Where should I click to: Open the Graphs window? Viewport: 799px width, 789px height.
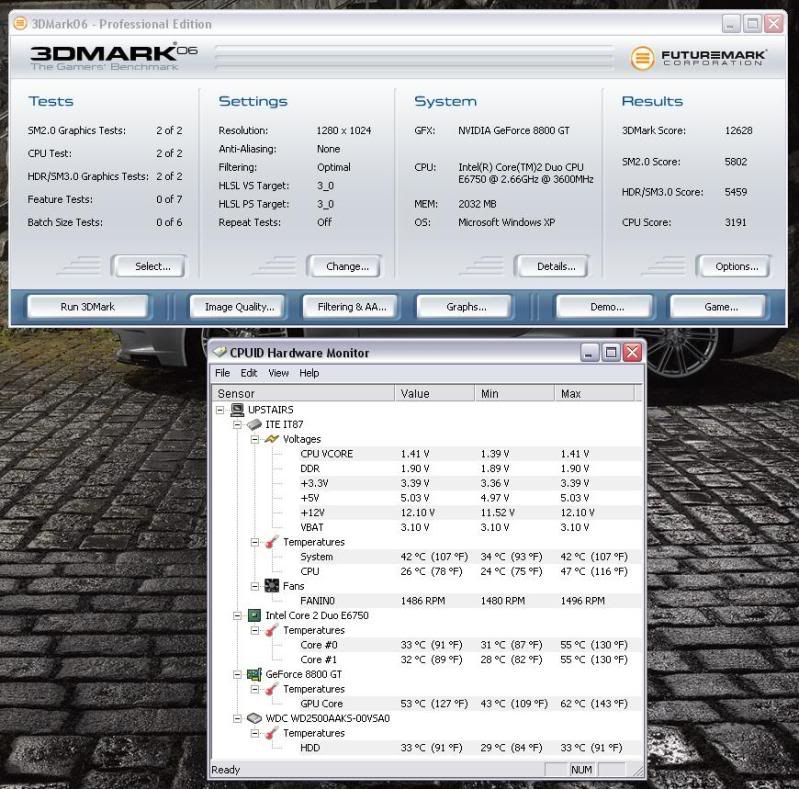[x=466, y=306]
